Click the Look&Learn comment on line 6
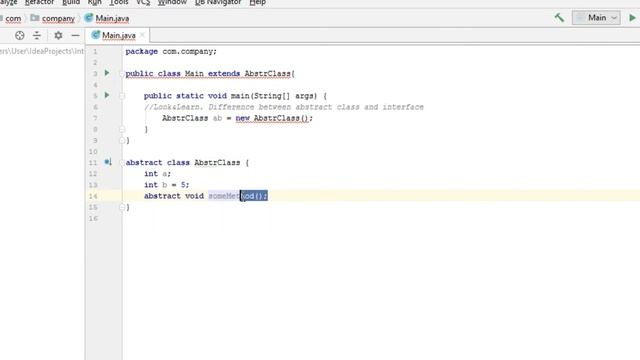 click(284, 107)
